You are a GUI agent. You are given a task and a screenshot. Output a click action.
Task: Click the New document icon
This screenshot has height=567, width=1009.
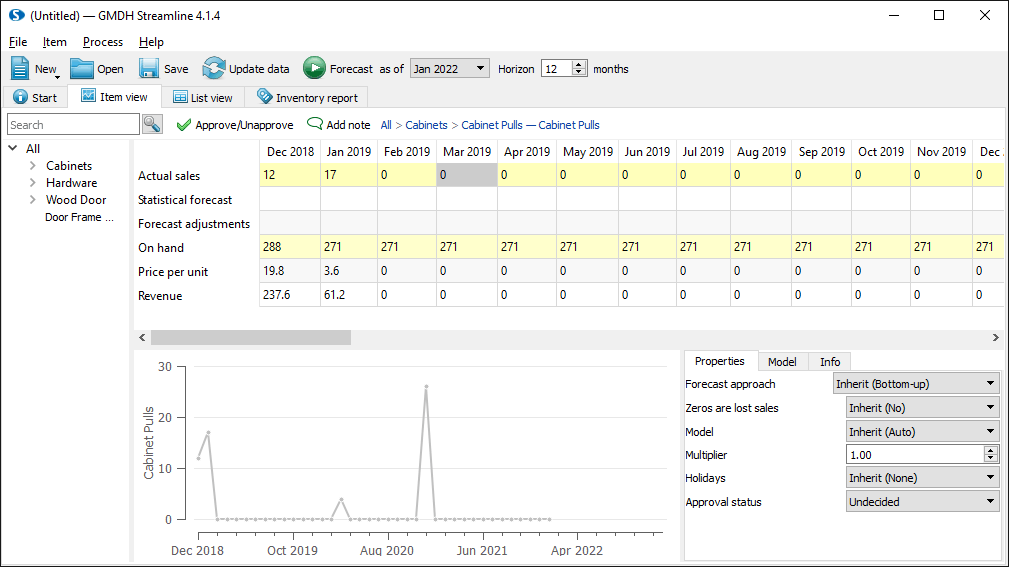coord(20,68)
